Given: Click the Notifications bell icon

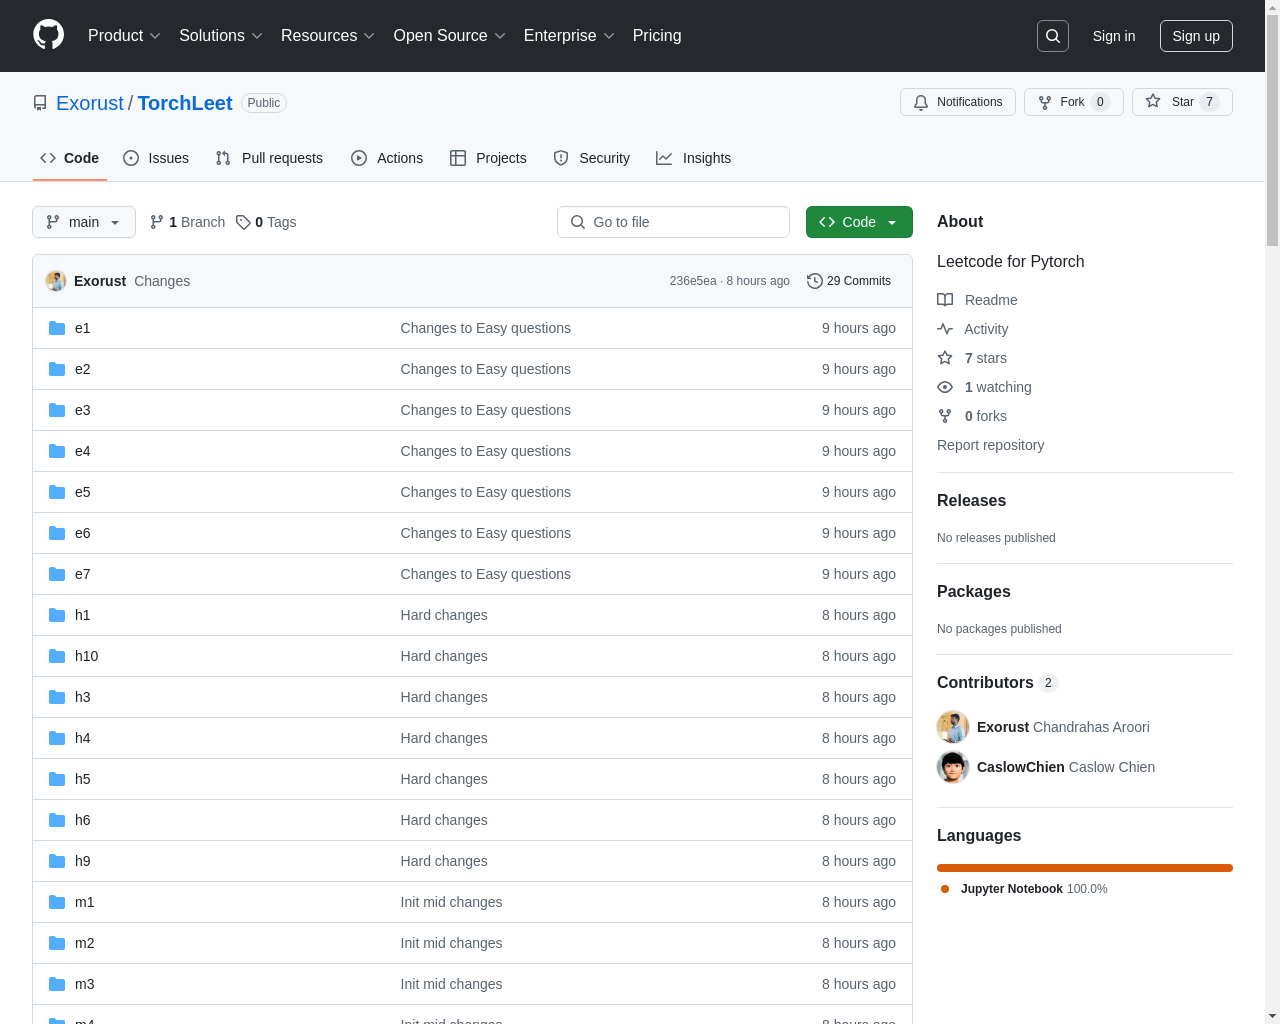Looking at the screenshot, I should (x=921, y=102).
